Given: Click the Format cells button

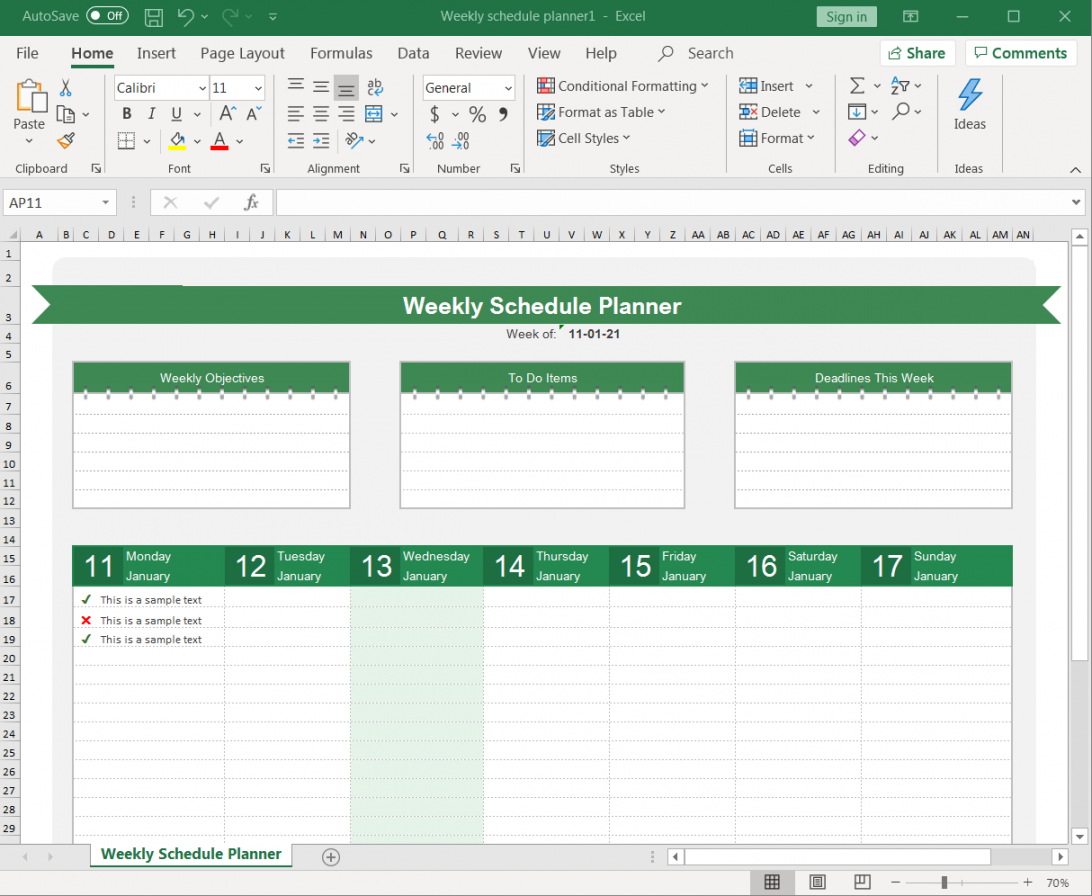Looking at the screenshot, I should tap(772, 138).
